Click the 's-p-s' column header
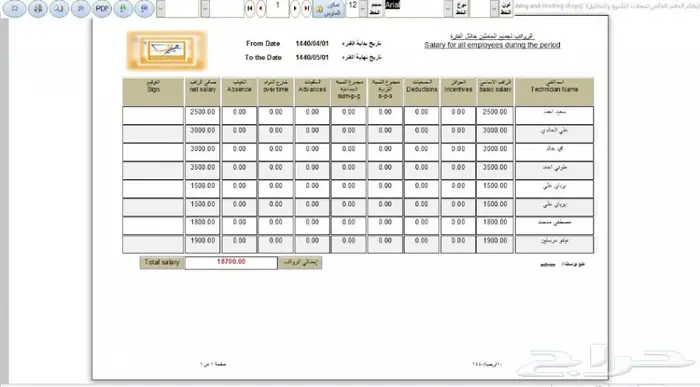The width and height of the screenshot is (700, 387). (385, 92)
